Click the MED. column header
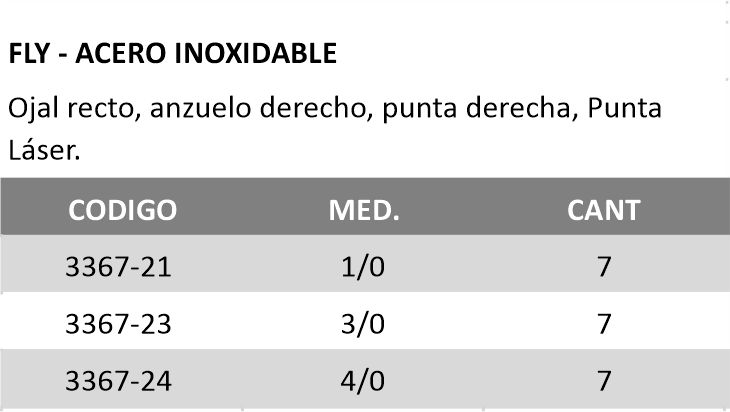 point(364,210)
